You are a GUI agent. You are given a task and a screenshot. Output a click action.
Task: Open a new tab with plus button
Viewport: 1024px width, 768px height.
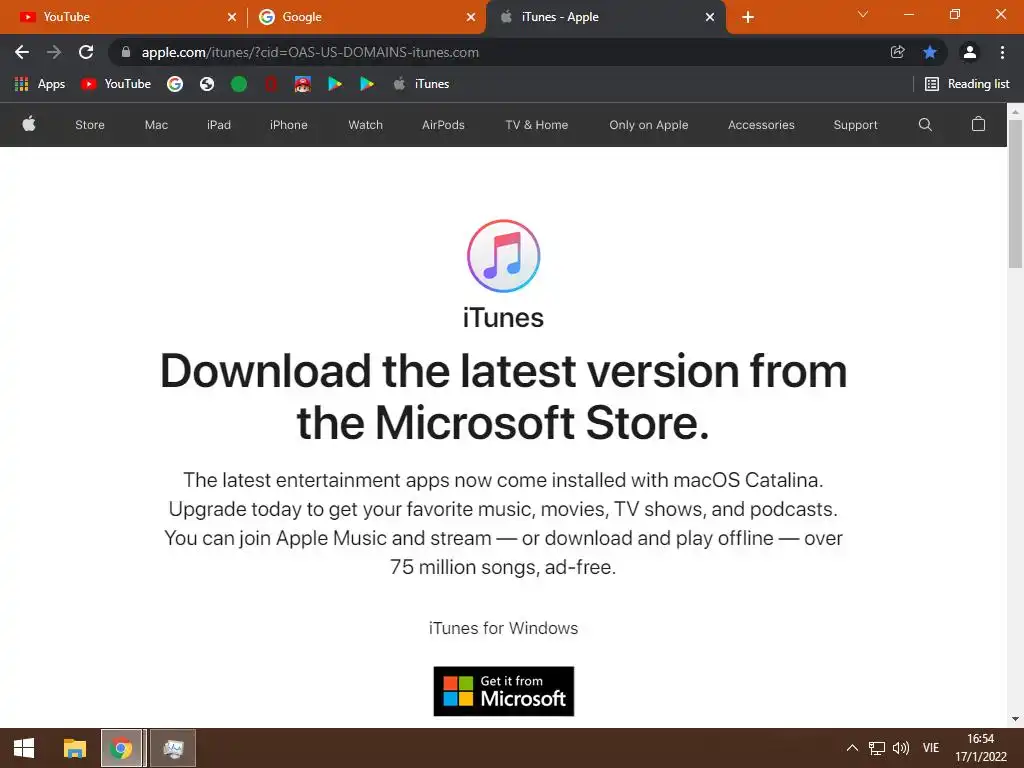[x=748, y=17]
